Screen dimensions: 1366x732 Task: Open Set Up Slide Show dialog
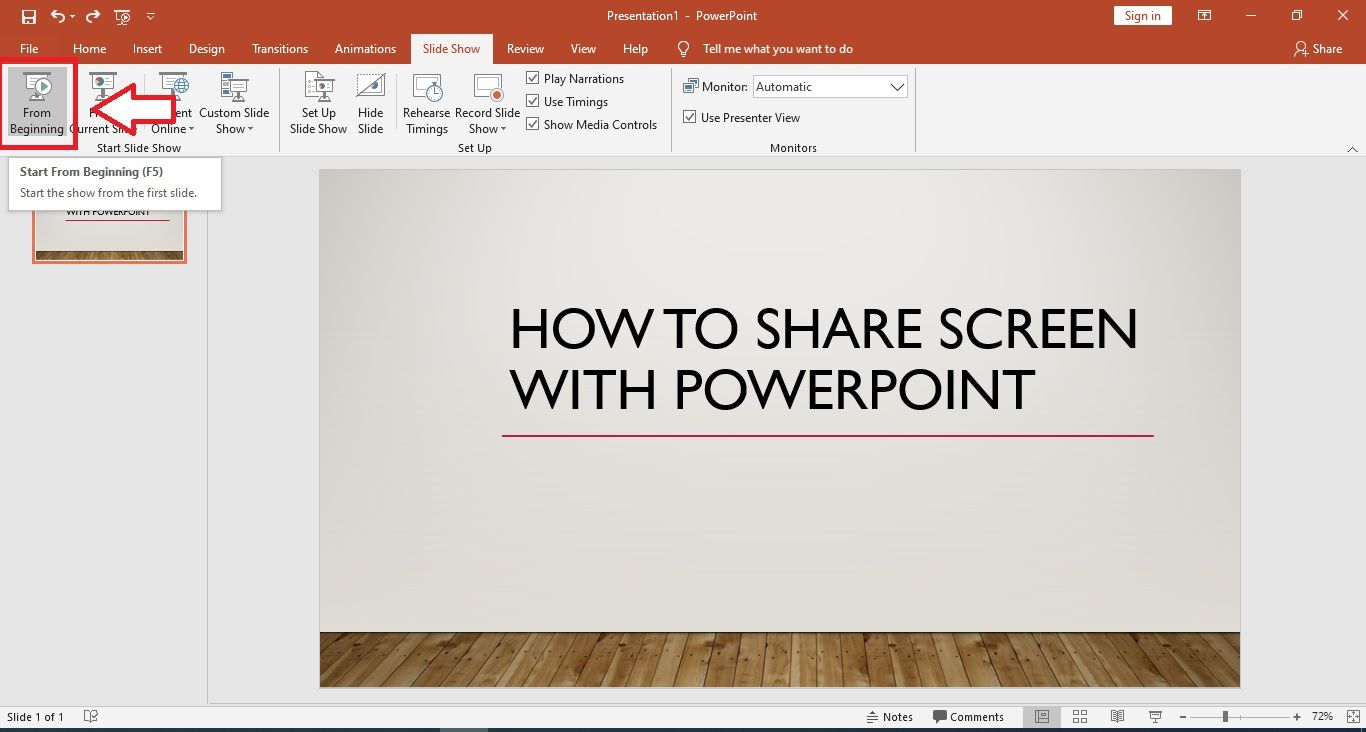point(318,102)
